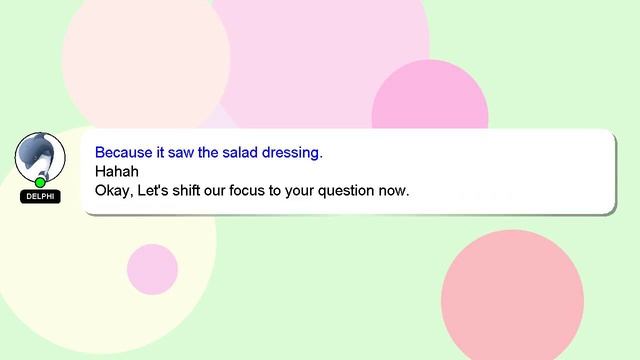Click the "Let's shift our focus" message line
This screenshot has height=360, width=640.
point(252,191)
